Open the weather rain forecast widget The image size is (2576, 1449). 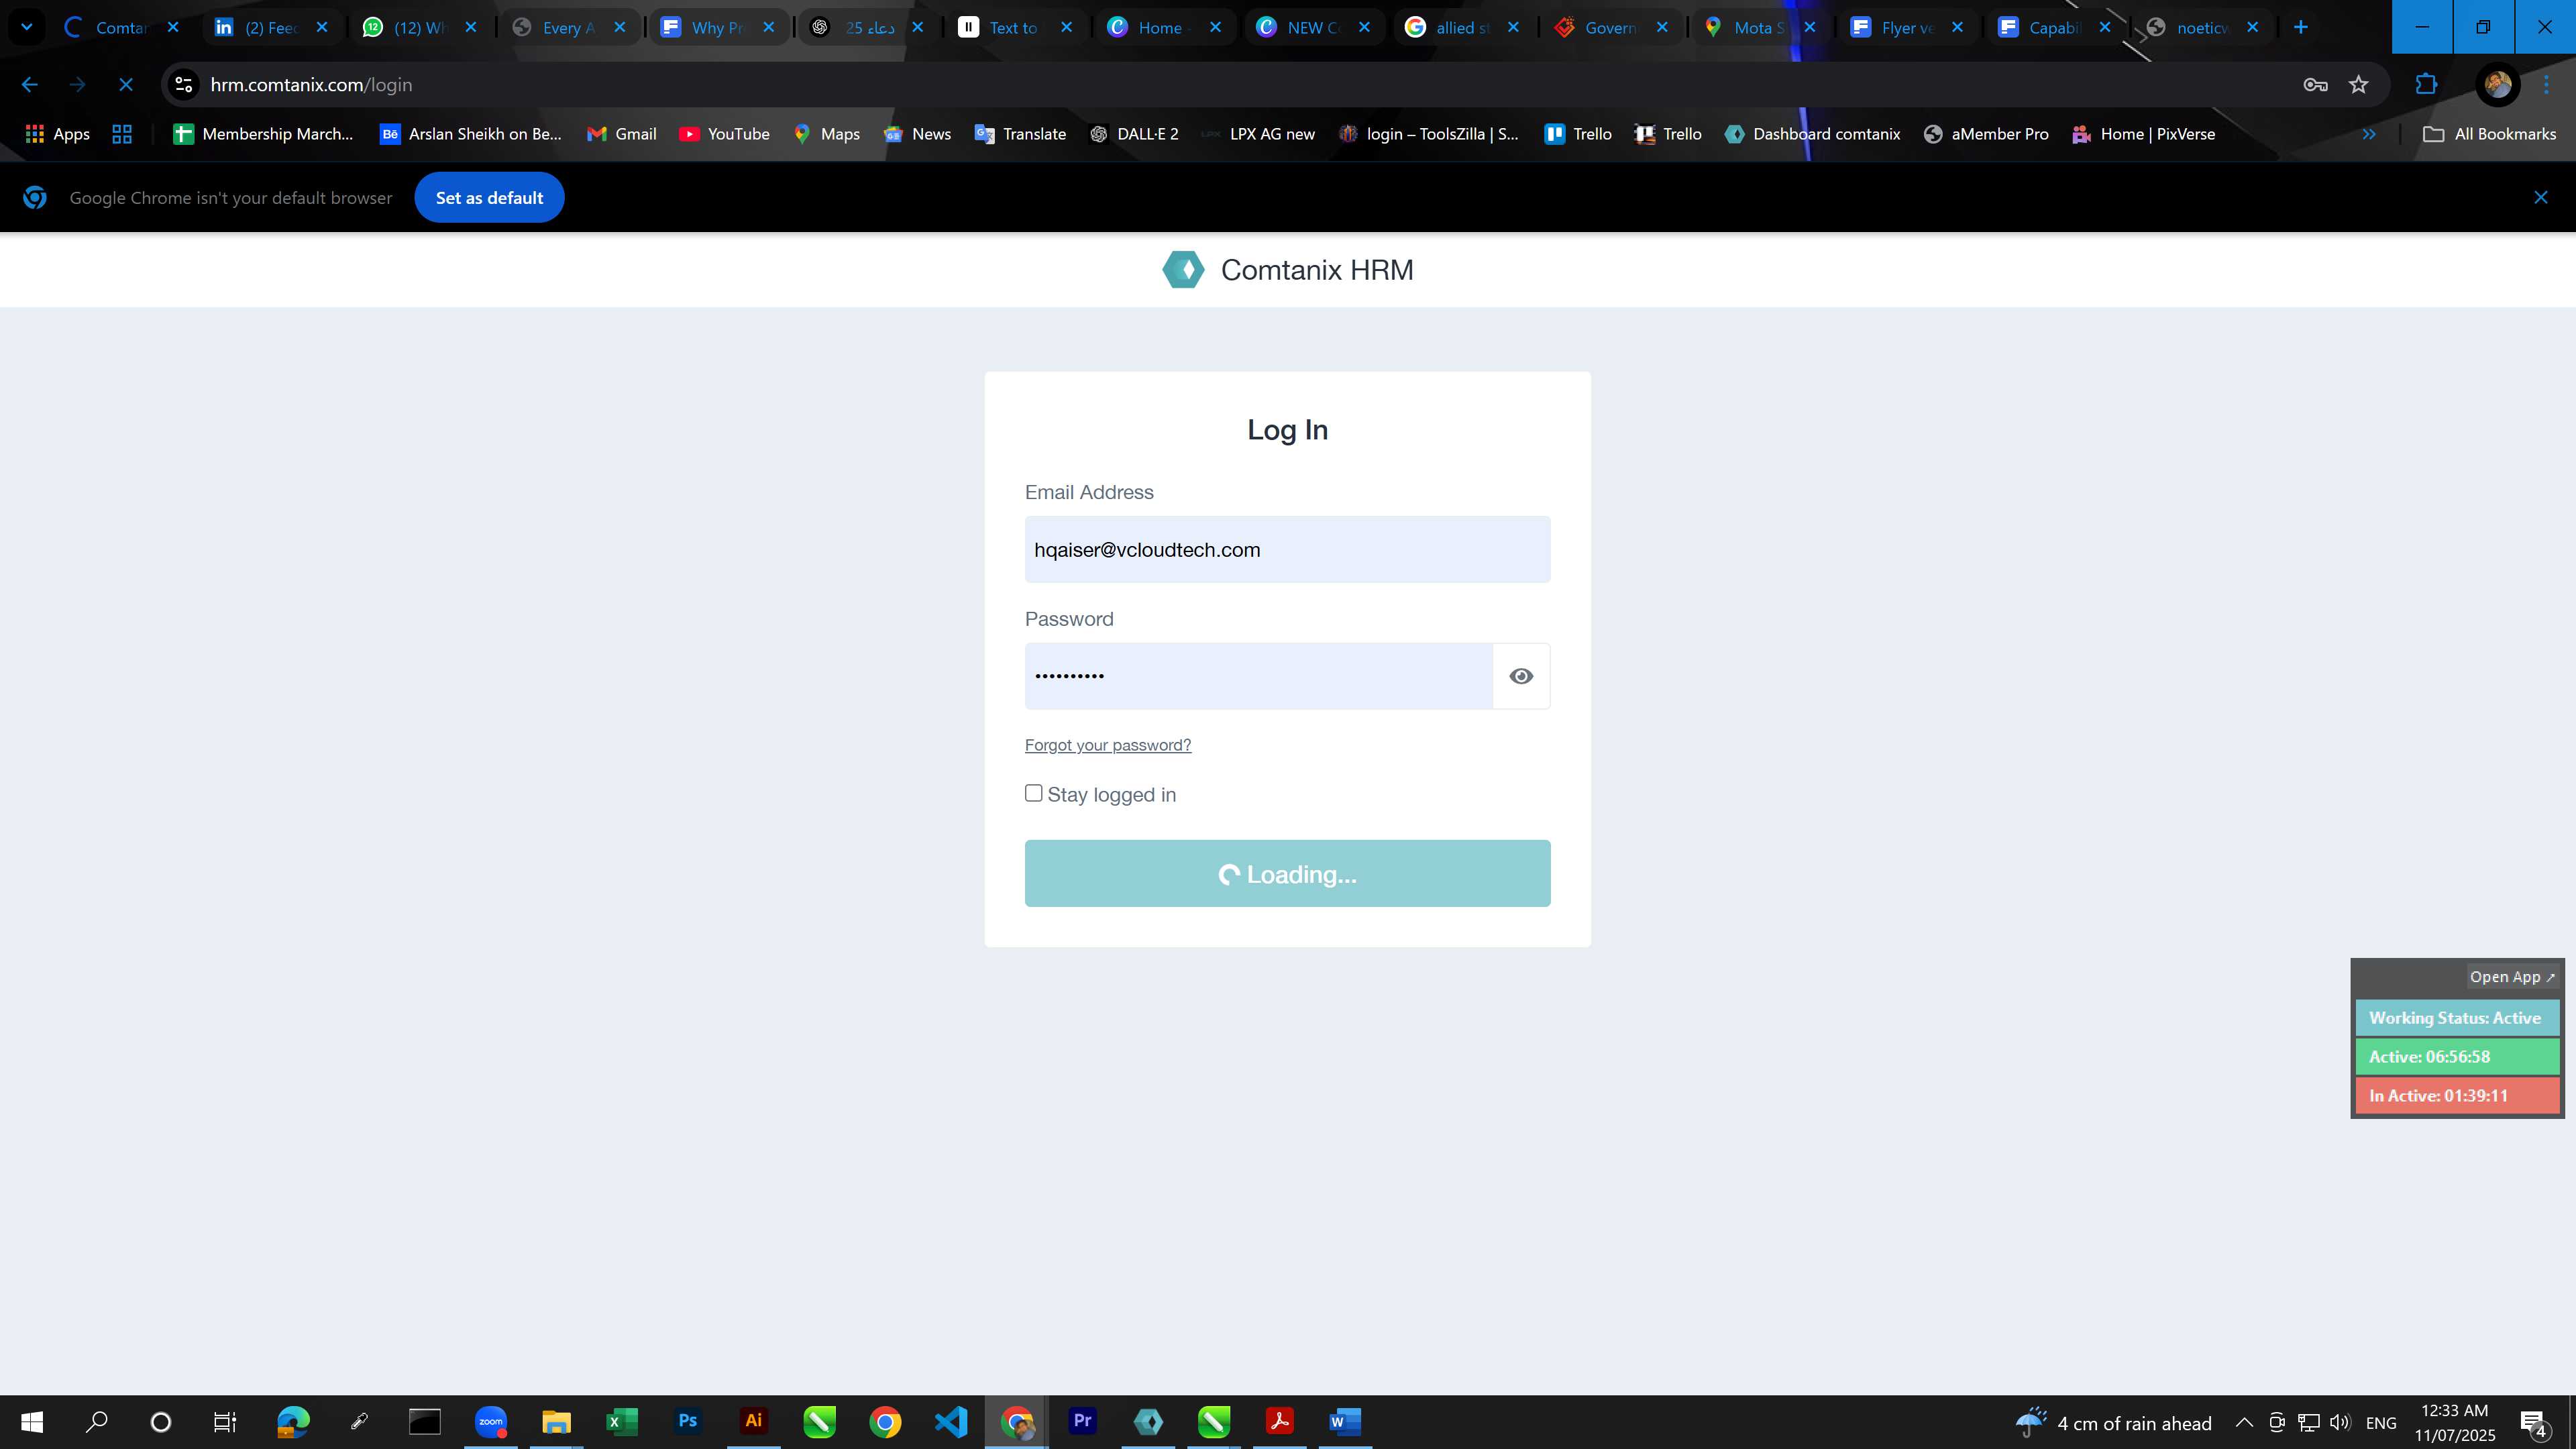[2113, 1423]
